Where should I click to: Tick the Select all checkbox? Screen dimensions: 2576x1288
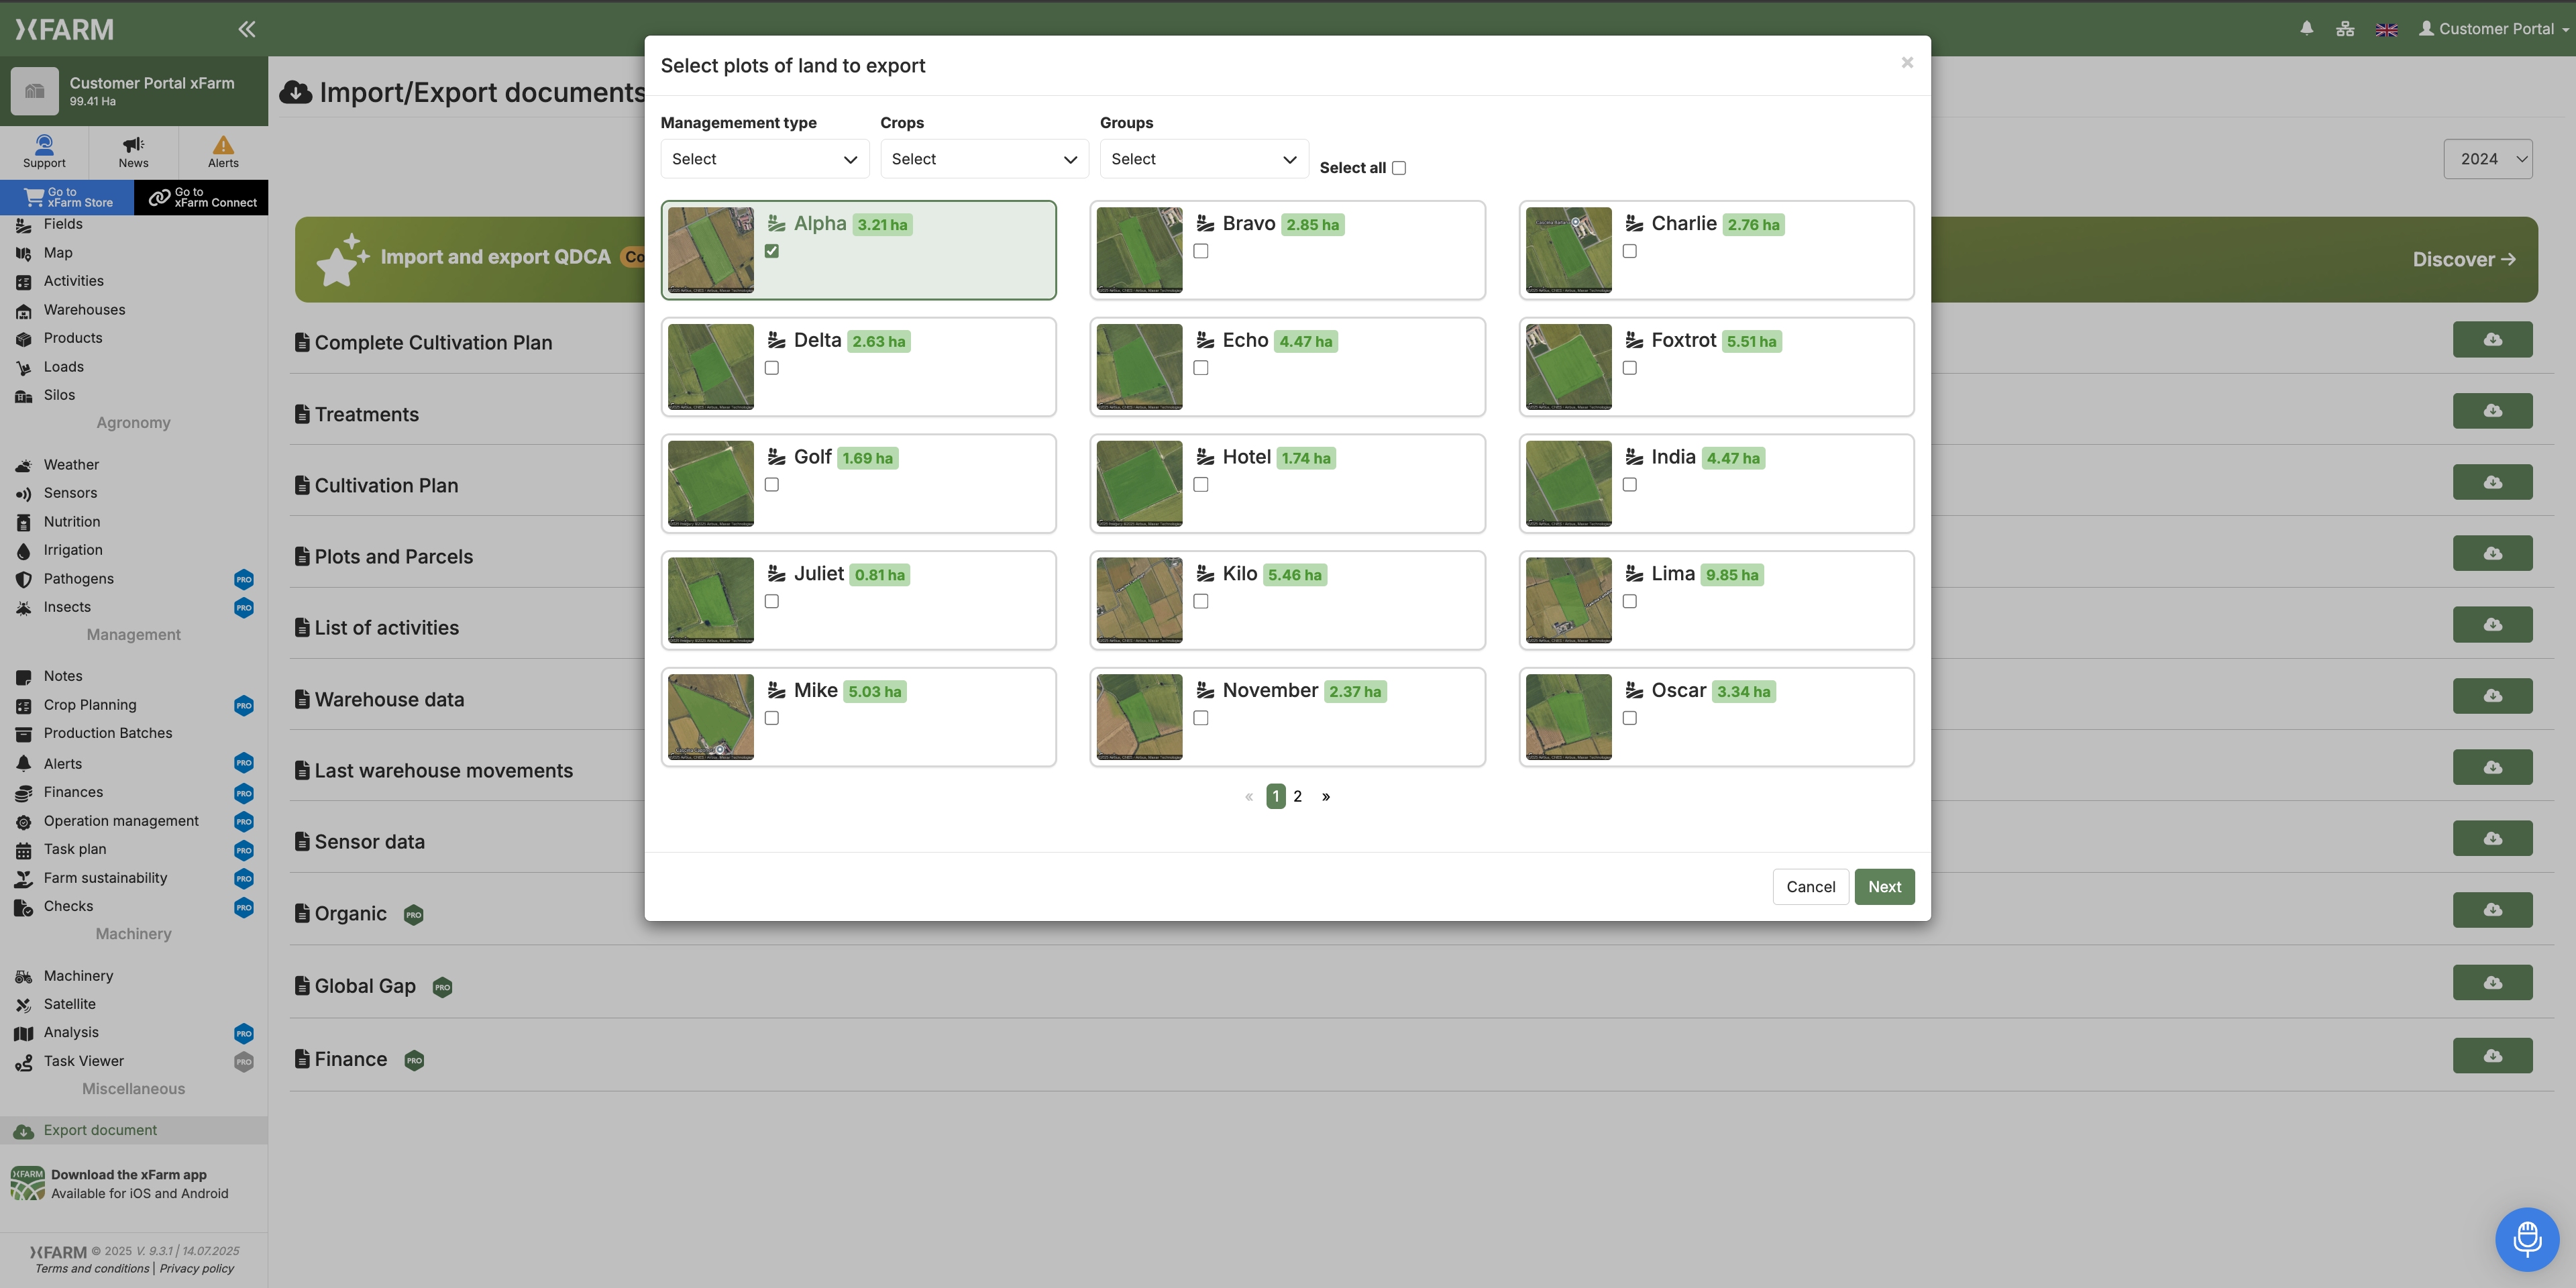coord(1398,168)
